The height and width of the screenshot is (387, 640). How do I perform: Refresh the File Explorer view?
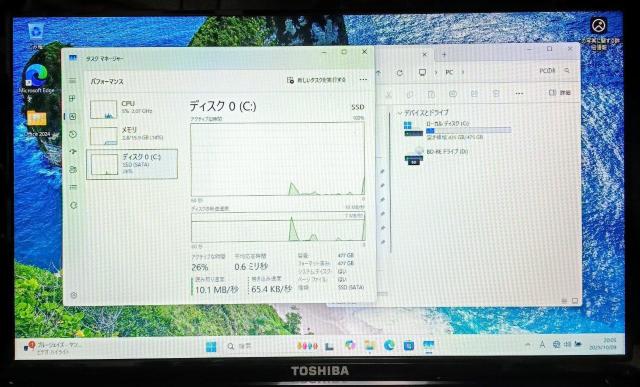click(400, 73)
